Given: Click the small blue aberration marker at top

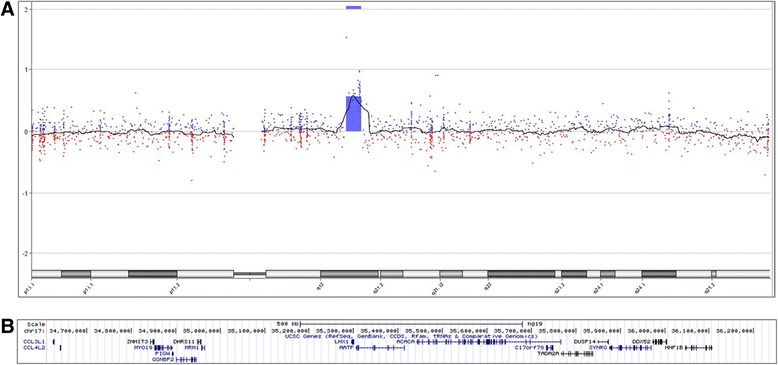Looking at the screenshot, I should pyautogui.click(x=354, y=7).
